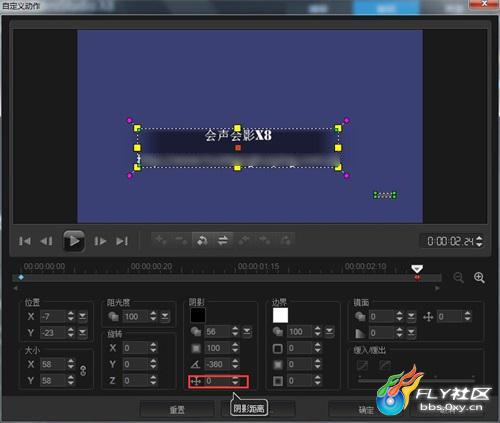Click the timeline right scroll arrow
Viewport: 500px width, 423px height.
point(437,288)
